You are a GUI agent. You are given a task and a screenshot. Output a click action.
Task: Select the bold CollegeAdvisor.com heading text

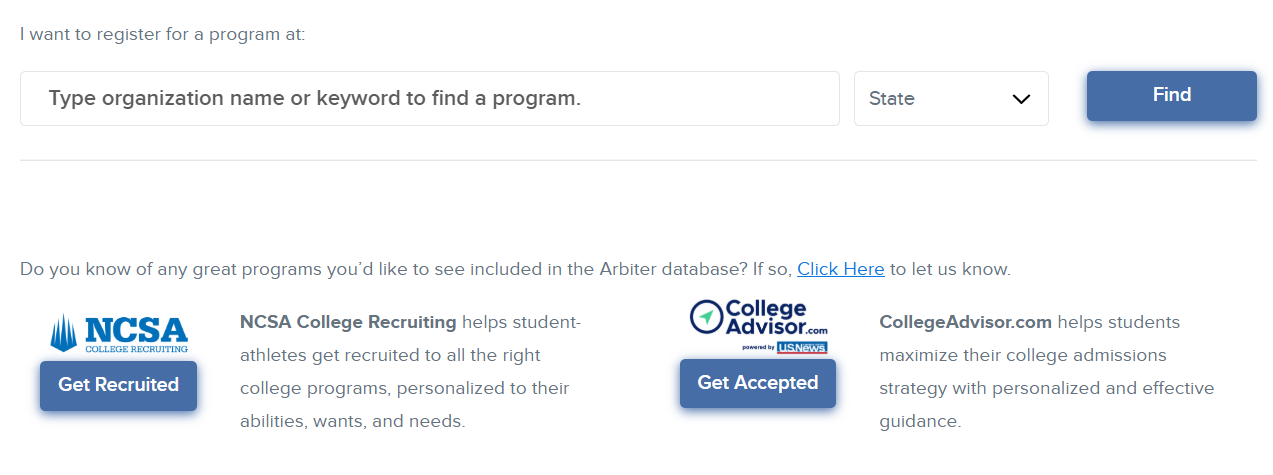point(966,322)
